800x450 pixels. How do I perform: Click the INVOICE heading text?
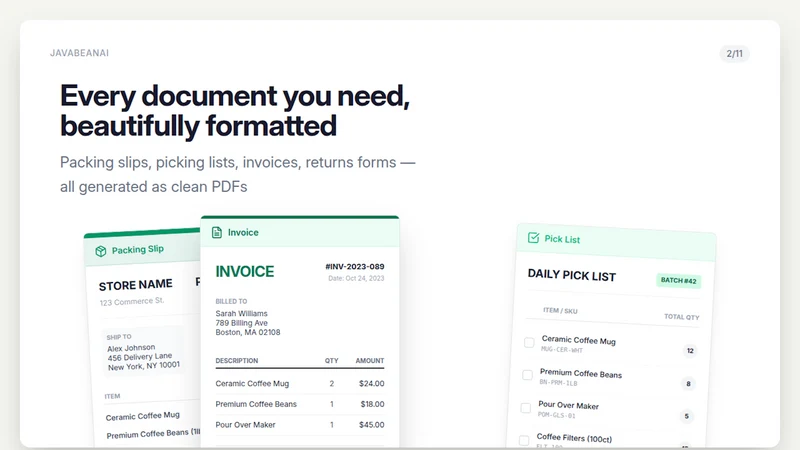coord(245,271)
